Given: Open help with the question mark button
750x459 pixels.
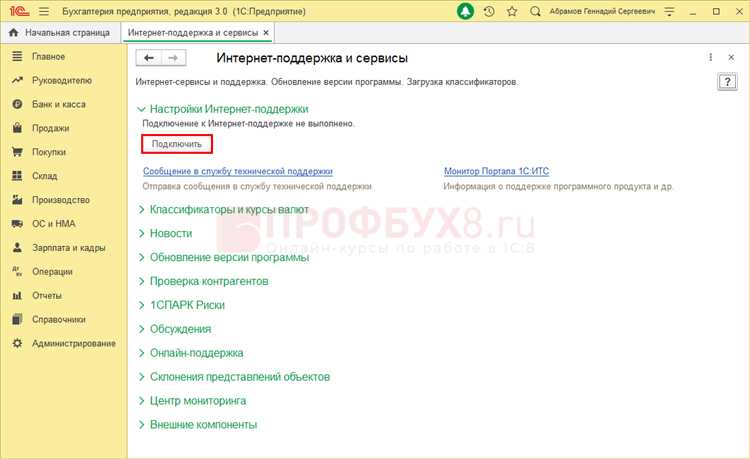Looking at the screenshot, I should [x=728, y=82].
